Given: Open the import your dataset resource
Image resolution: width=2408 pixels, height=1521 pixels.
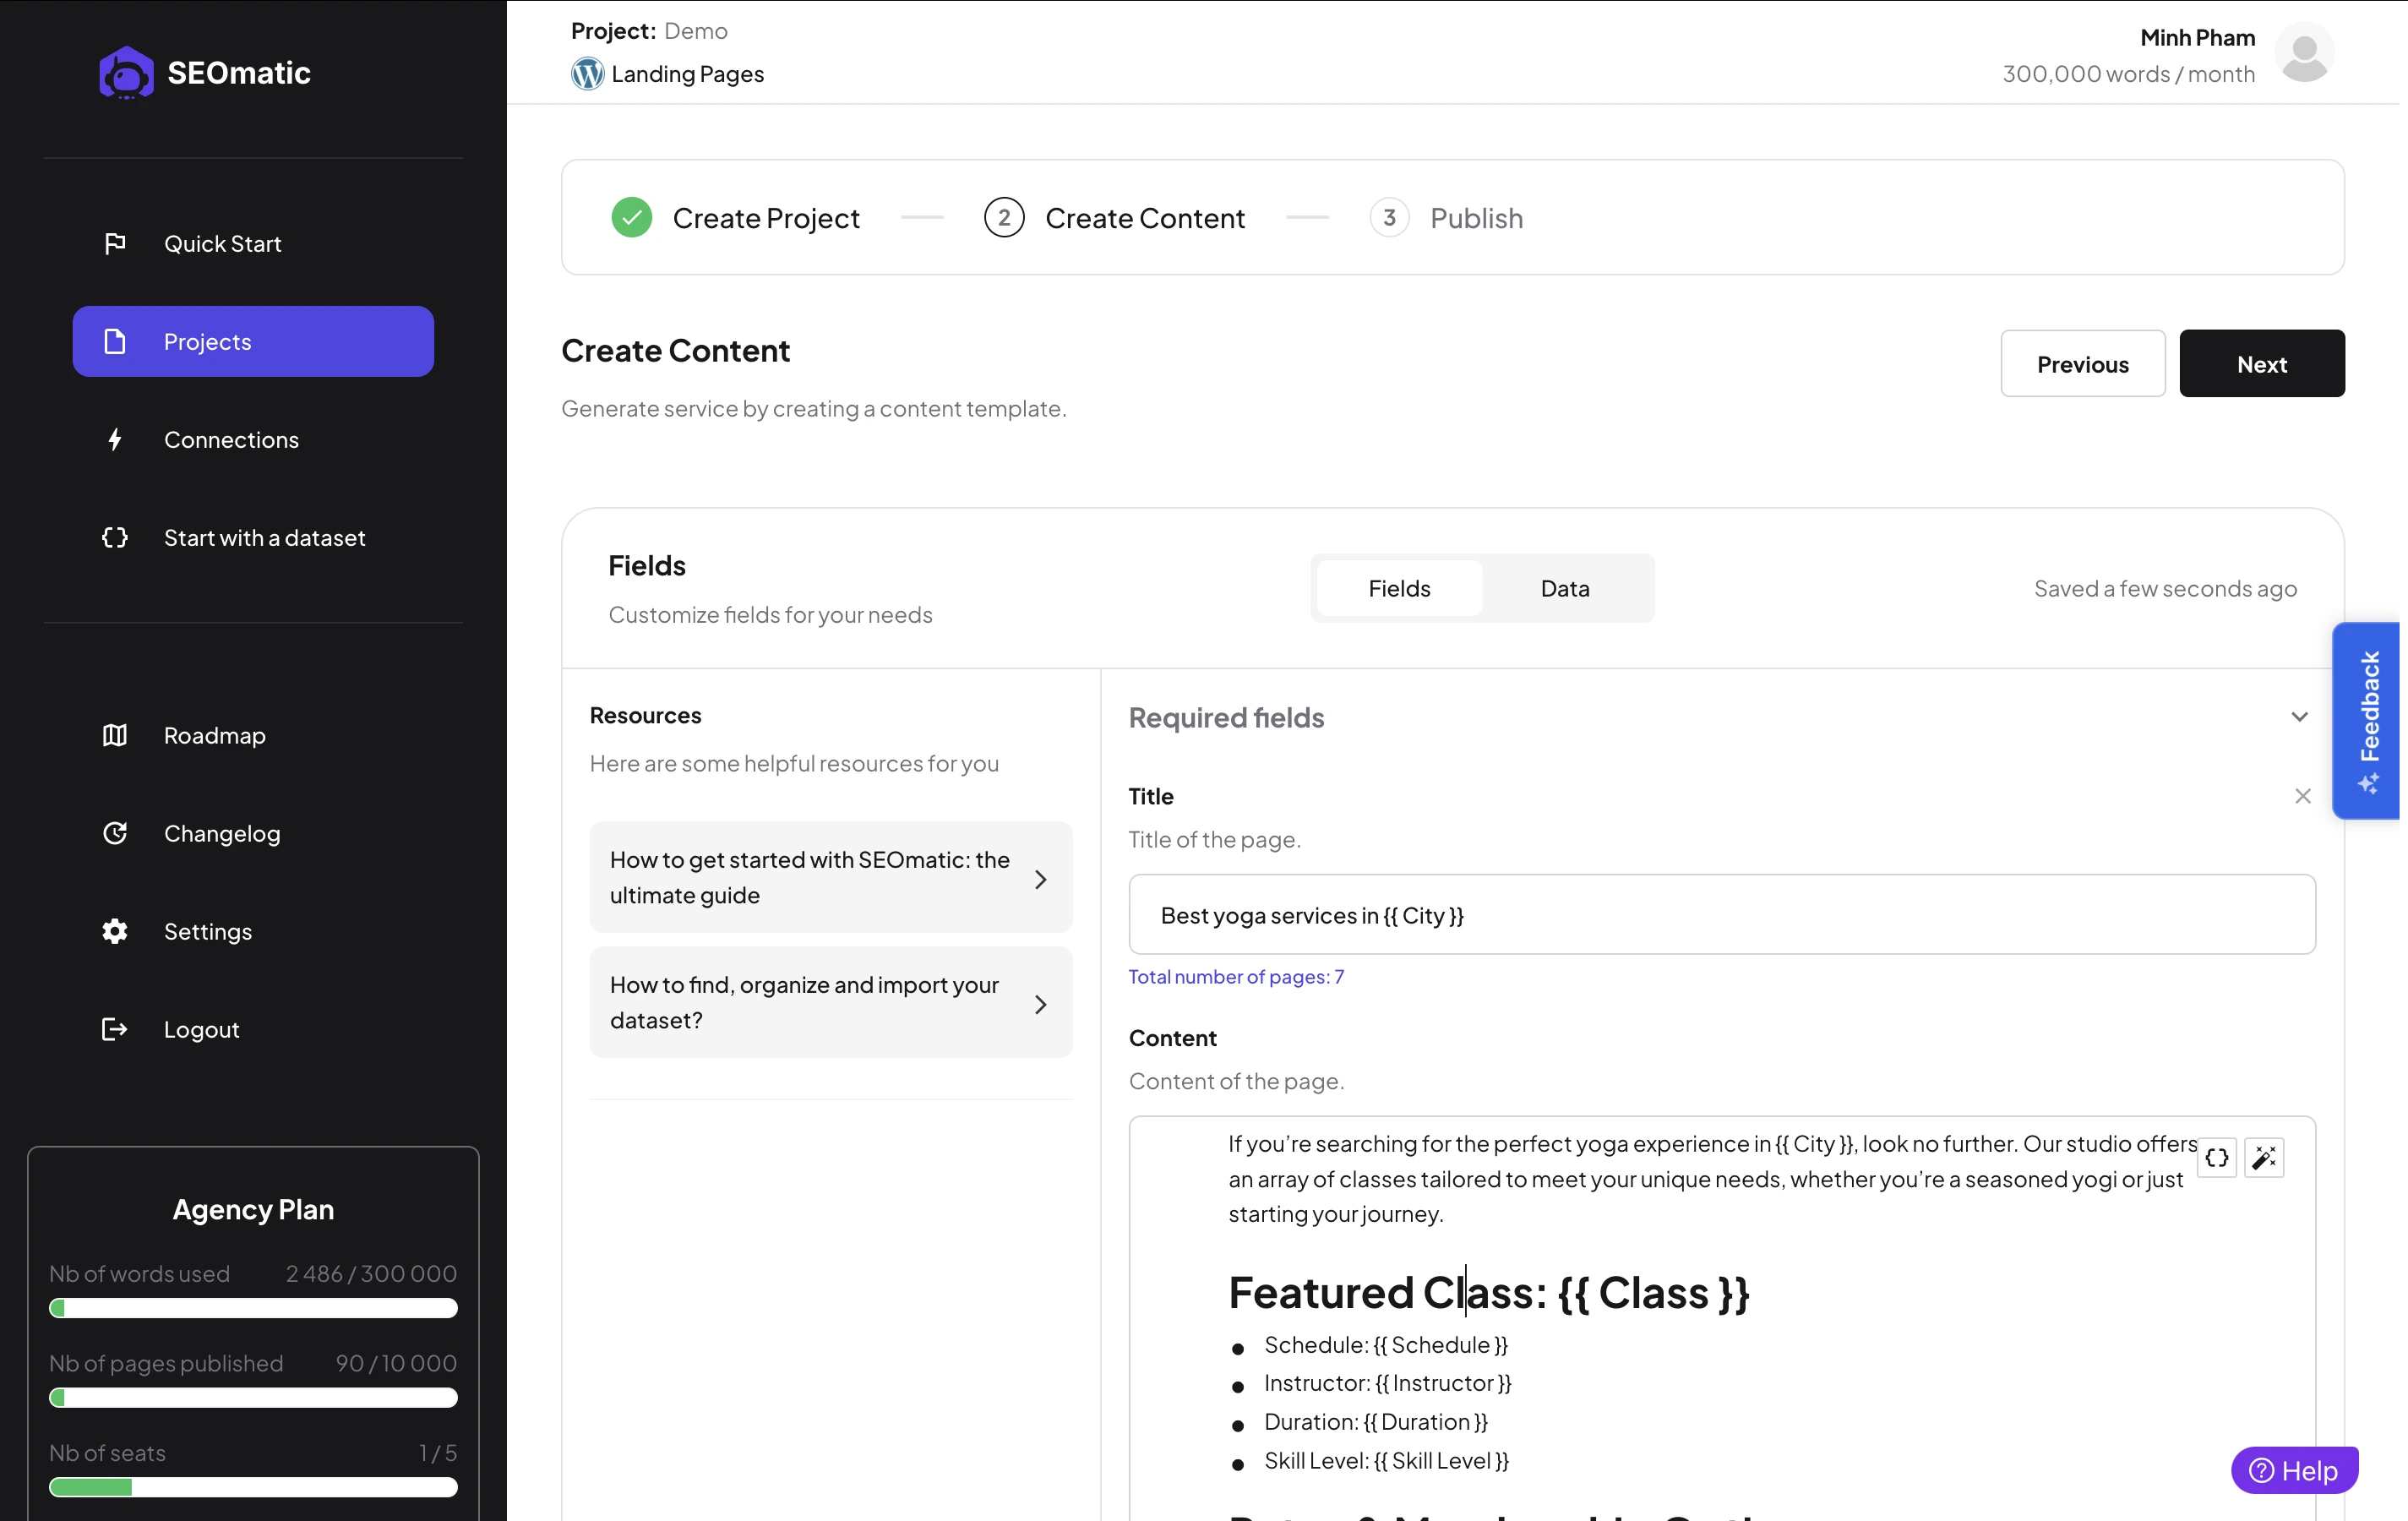Looking at the screenshot, I should tap(830, 1002).
